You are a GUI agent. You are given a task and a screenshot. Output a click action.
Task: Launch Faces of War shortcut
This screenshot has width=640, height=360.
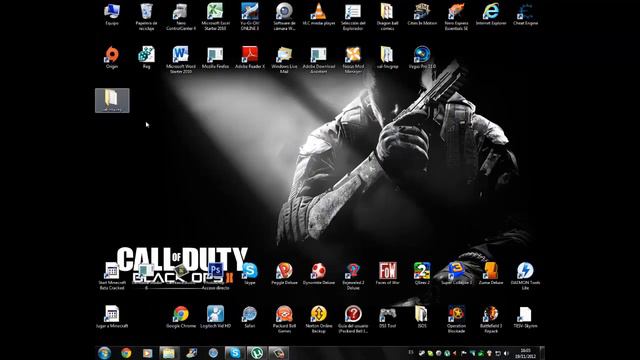click(x=387, y=273)
